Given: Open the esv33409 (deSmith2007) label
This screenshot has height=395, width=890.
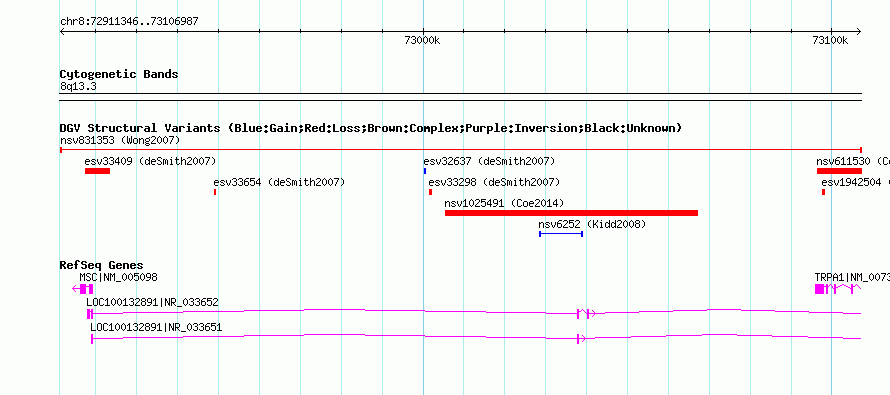Looking at the screenshot, I should pos(150,161).
